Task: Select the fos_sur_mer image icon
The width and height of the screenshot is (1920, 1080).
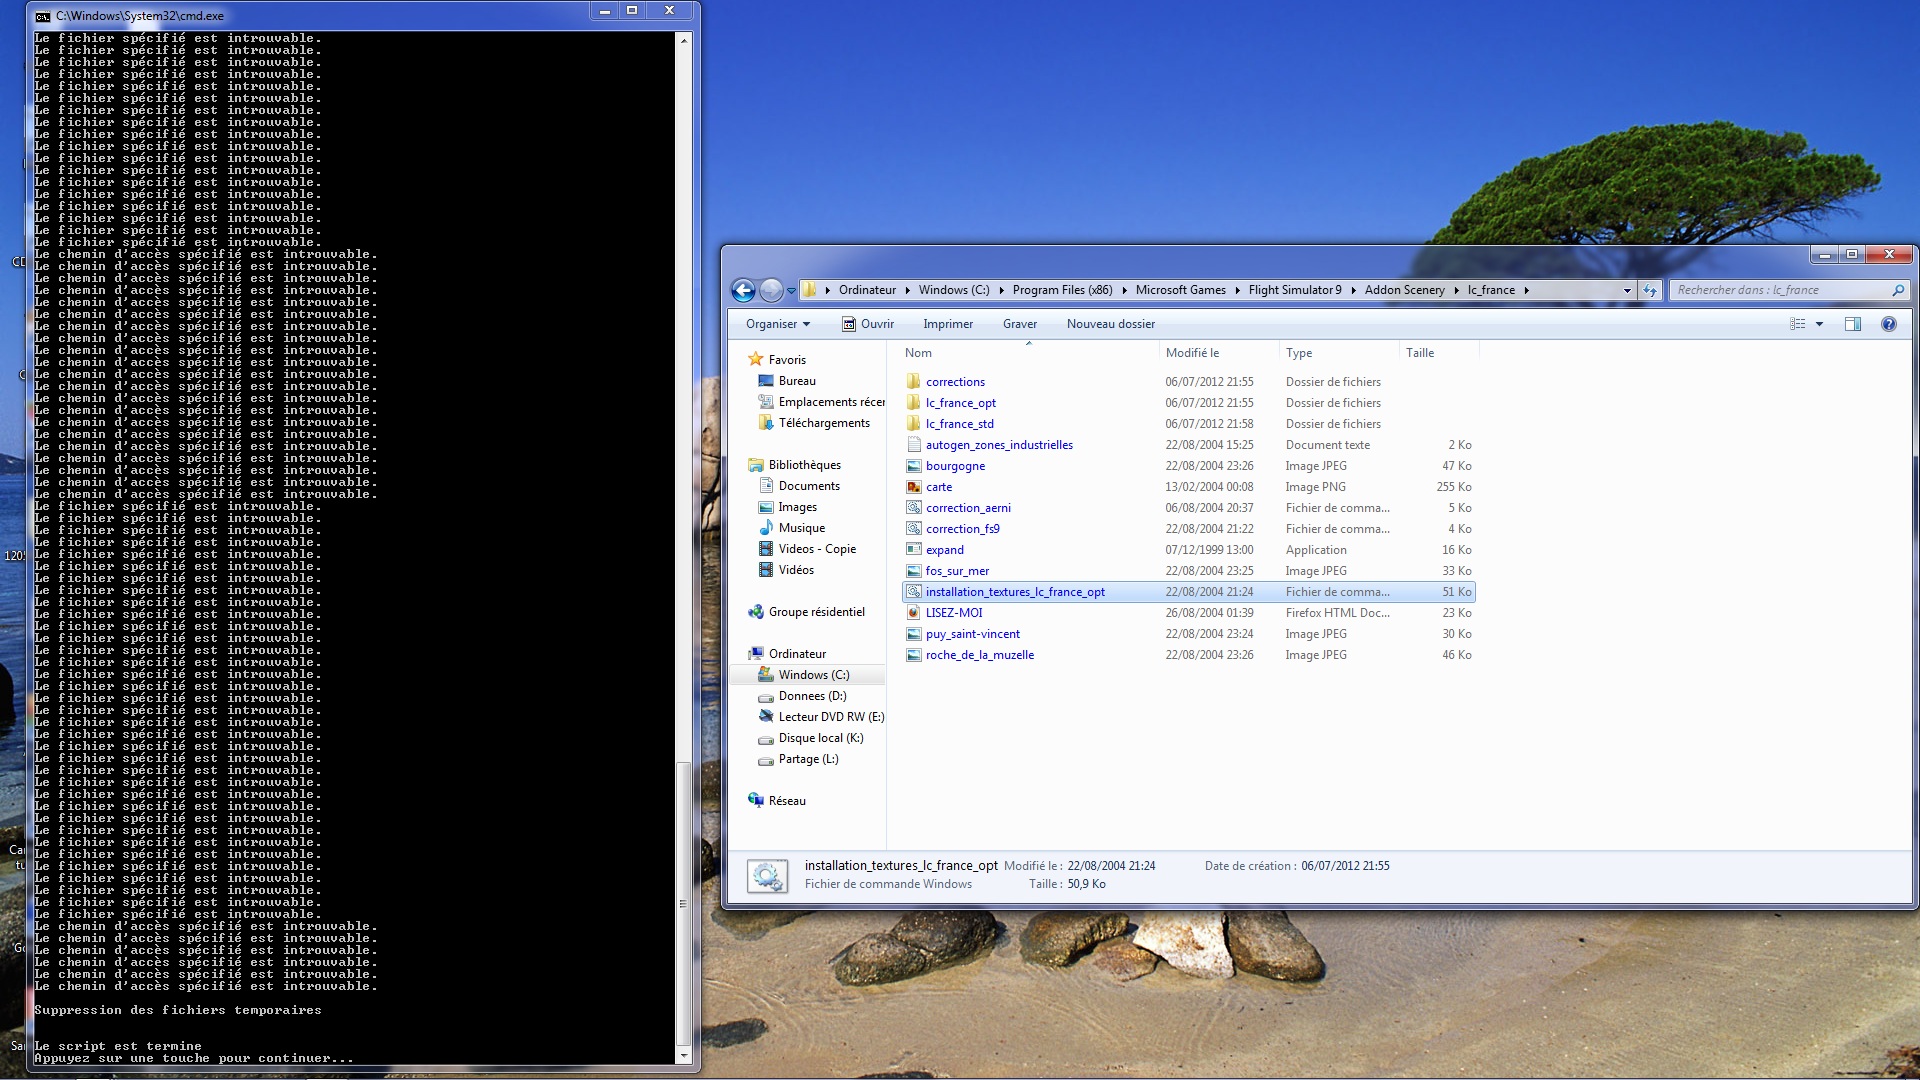Action: click(x=913, y=571)
